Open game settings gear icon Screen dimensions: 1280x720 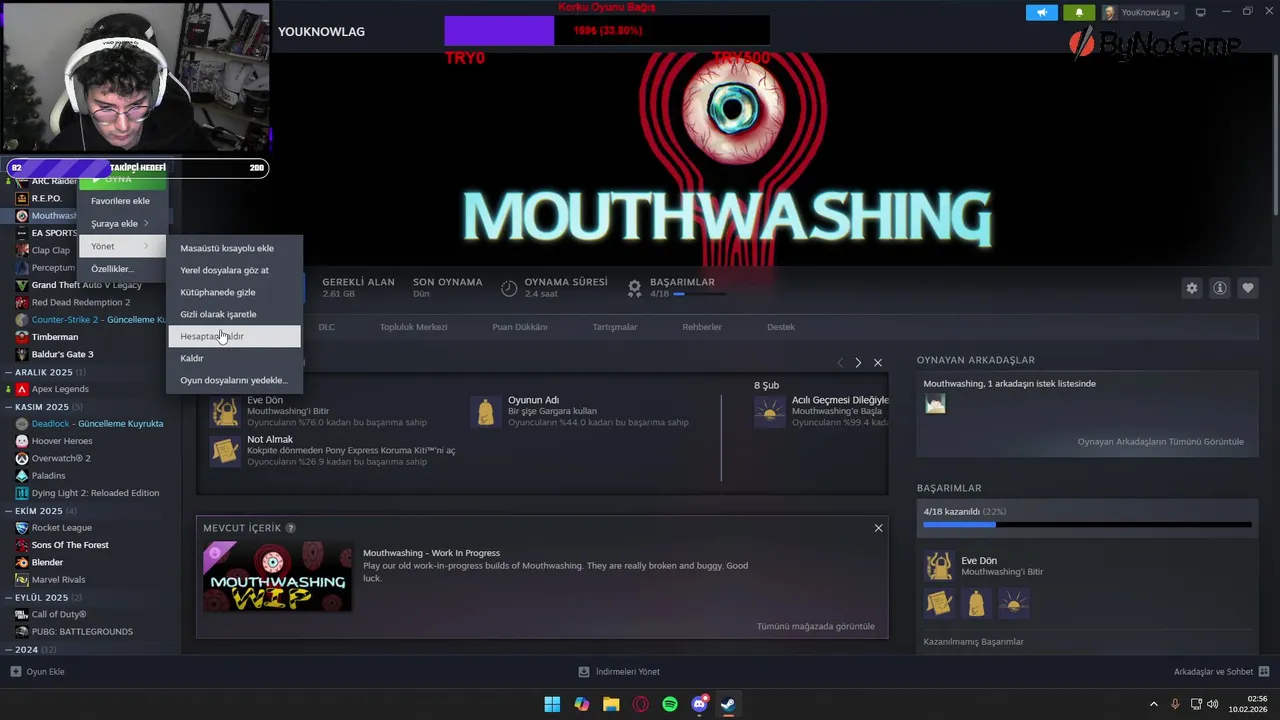tap(1192, 288)
